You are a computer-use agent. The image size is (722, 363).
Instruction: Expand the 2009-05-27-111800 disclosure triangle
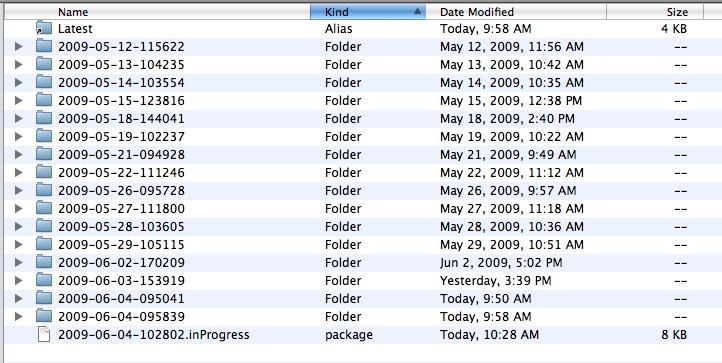point(18,208)
